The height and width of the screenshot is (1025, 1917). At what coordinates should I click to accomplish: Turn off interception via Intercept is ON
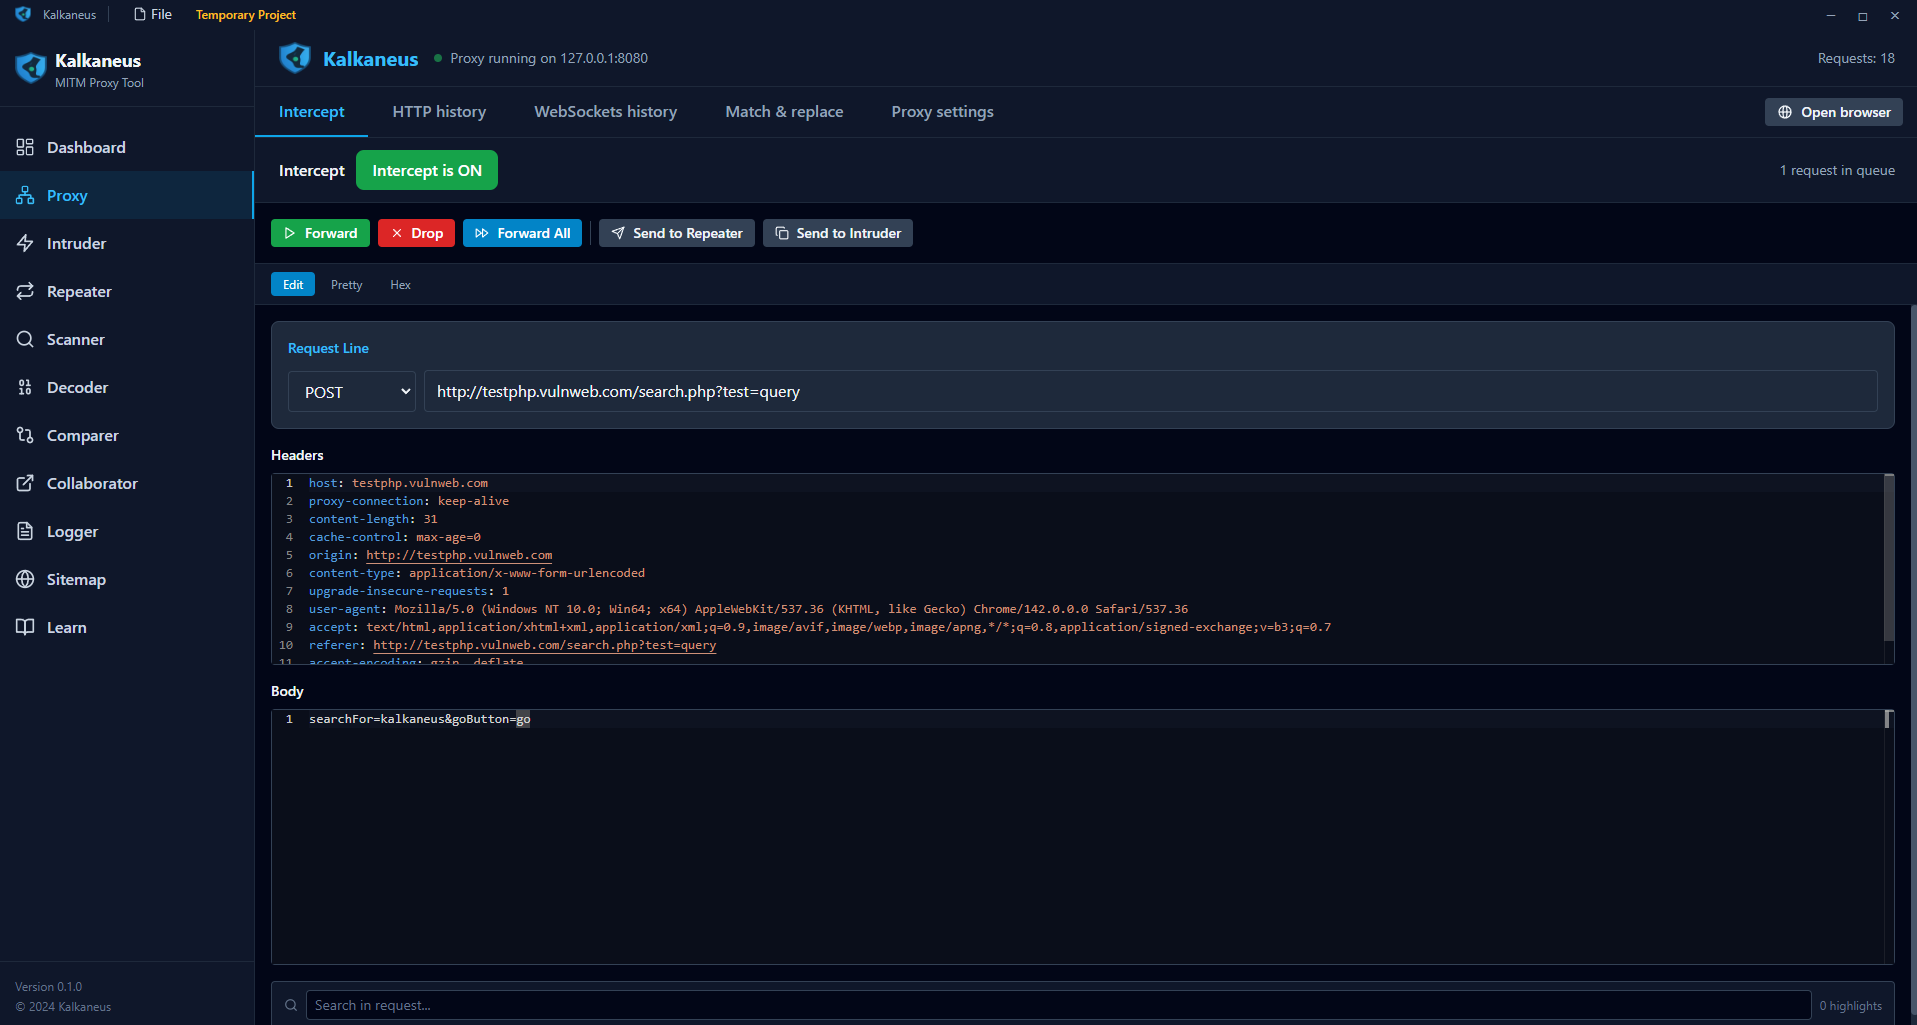pos(427,170)
